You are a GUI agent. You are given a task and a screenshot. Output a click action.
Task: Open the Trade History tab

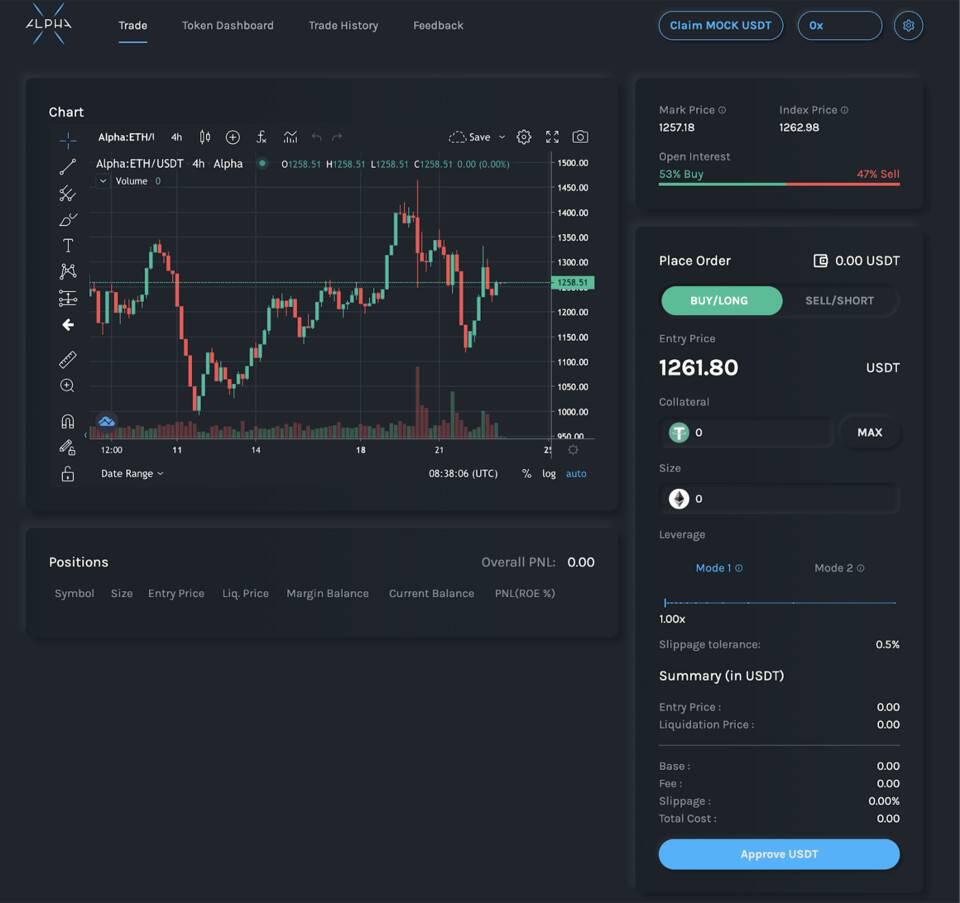point(343,26)
